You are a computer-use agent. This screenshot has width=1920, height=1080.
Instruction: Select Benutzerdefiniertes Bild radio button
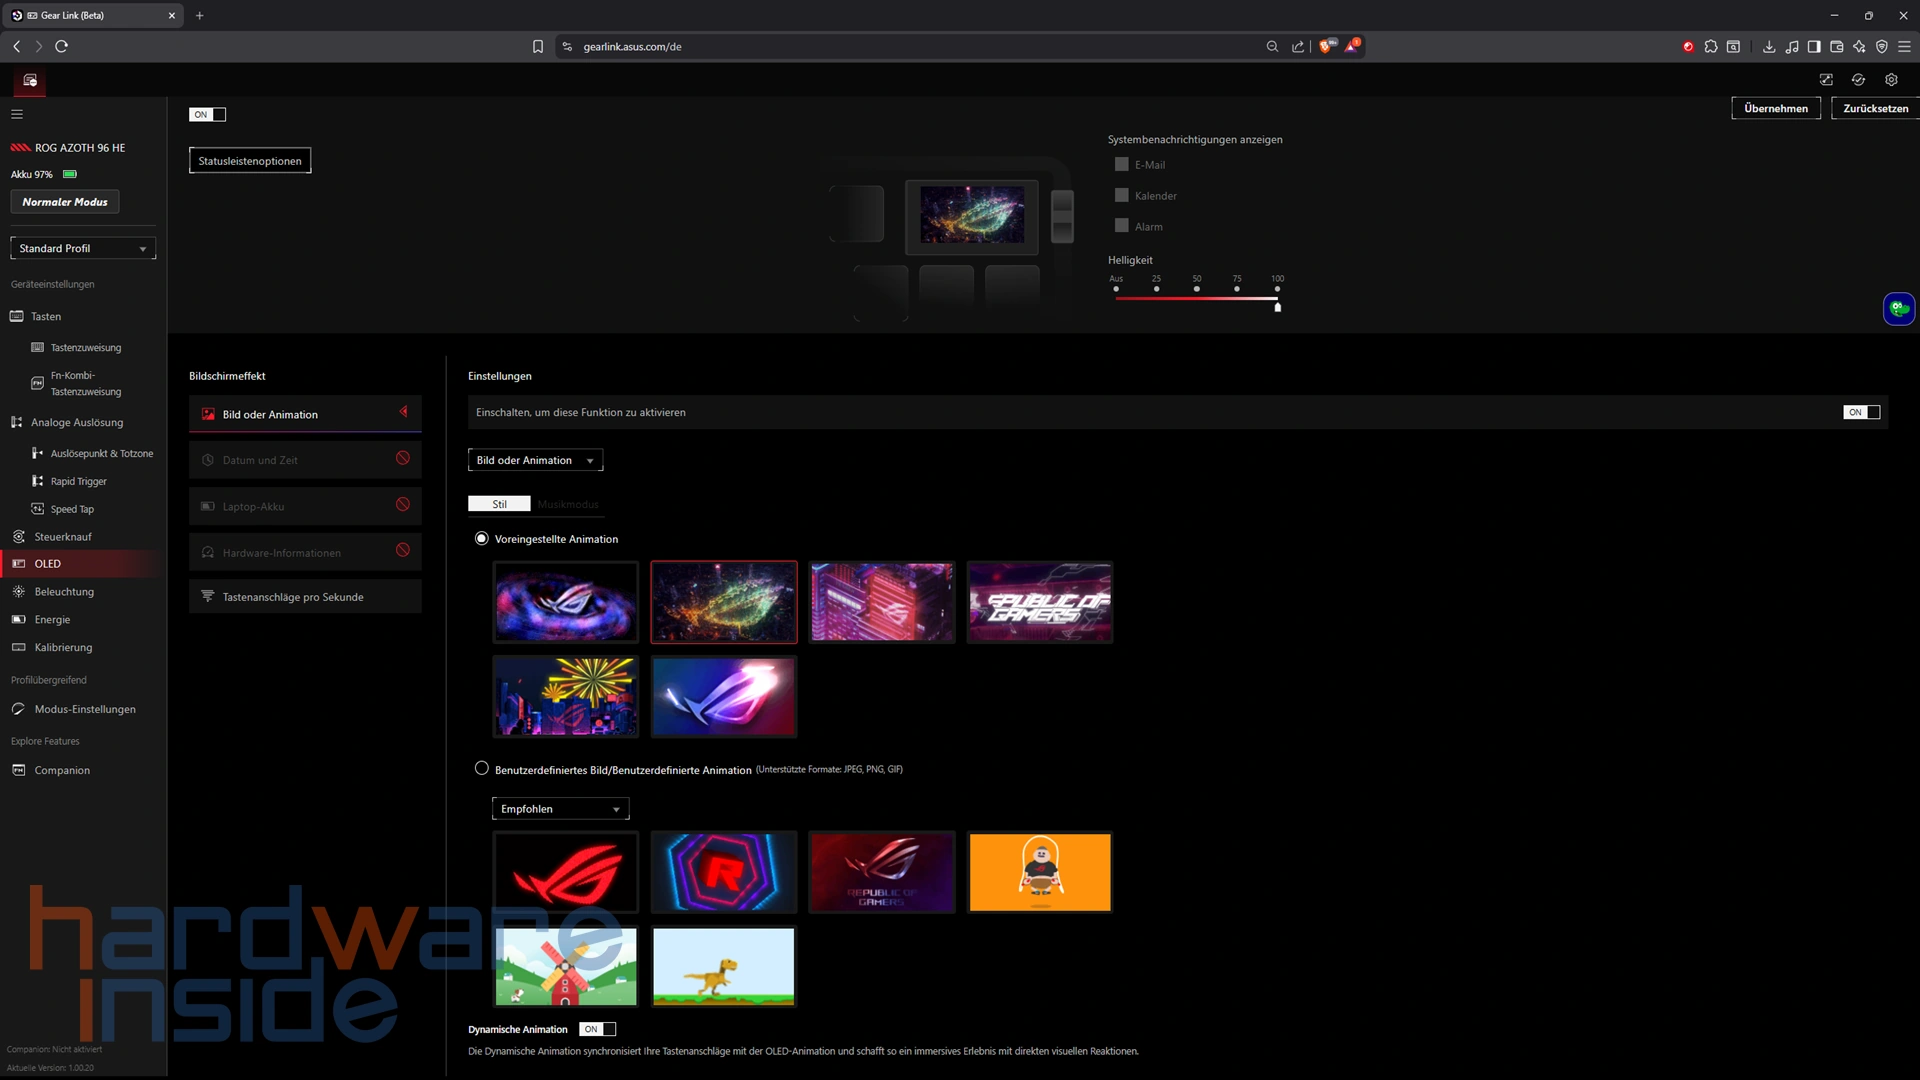(482, 769)
